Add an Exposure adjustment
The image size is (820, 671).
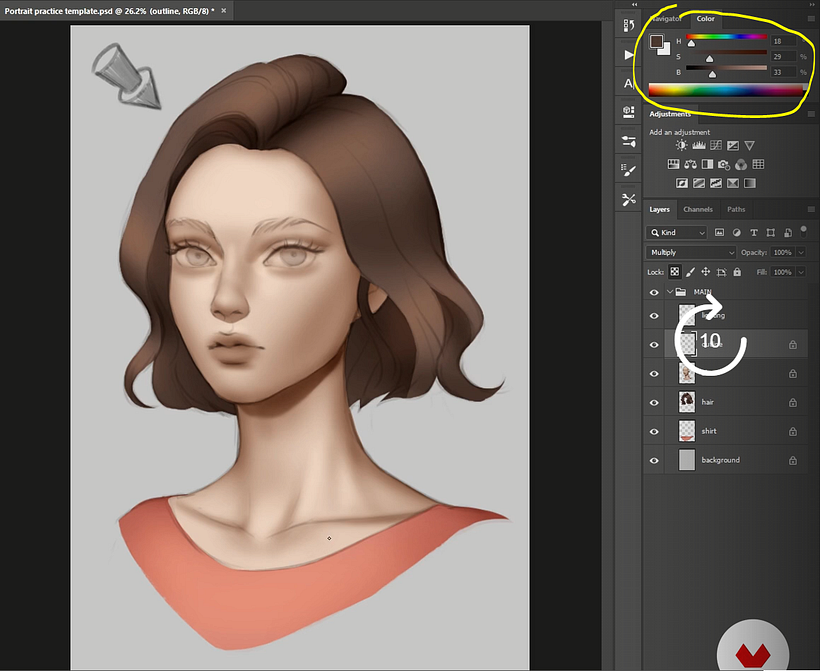click(733, 145)
